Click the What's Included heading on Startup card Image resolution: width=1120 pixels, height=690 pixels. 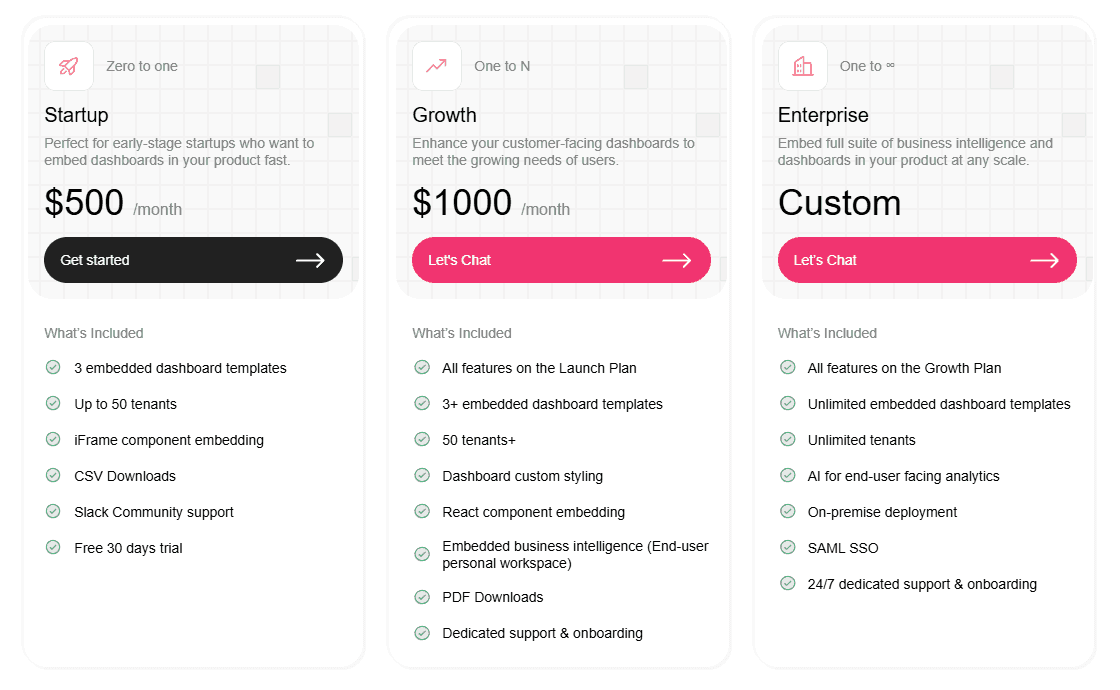point(94,333)
